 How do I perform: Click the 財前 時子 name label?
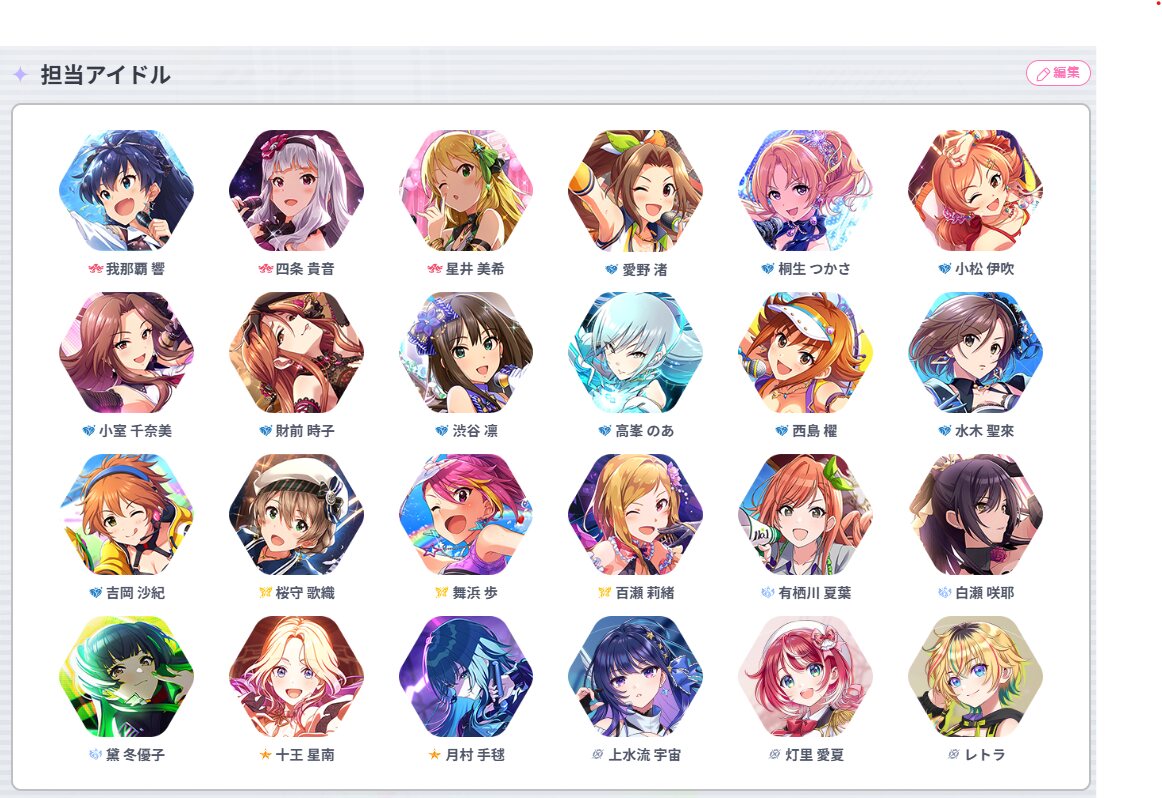[305, 430]
